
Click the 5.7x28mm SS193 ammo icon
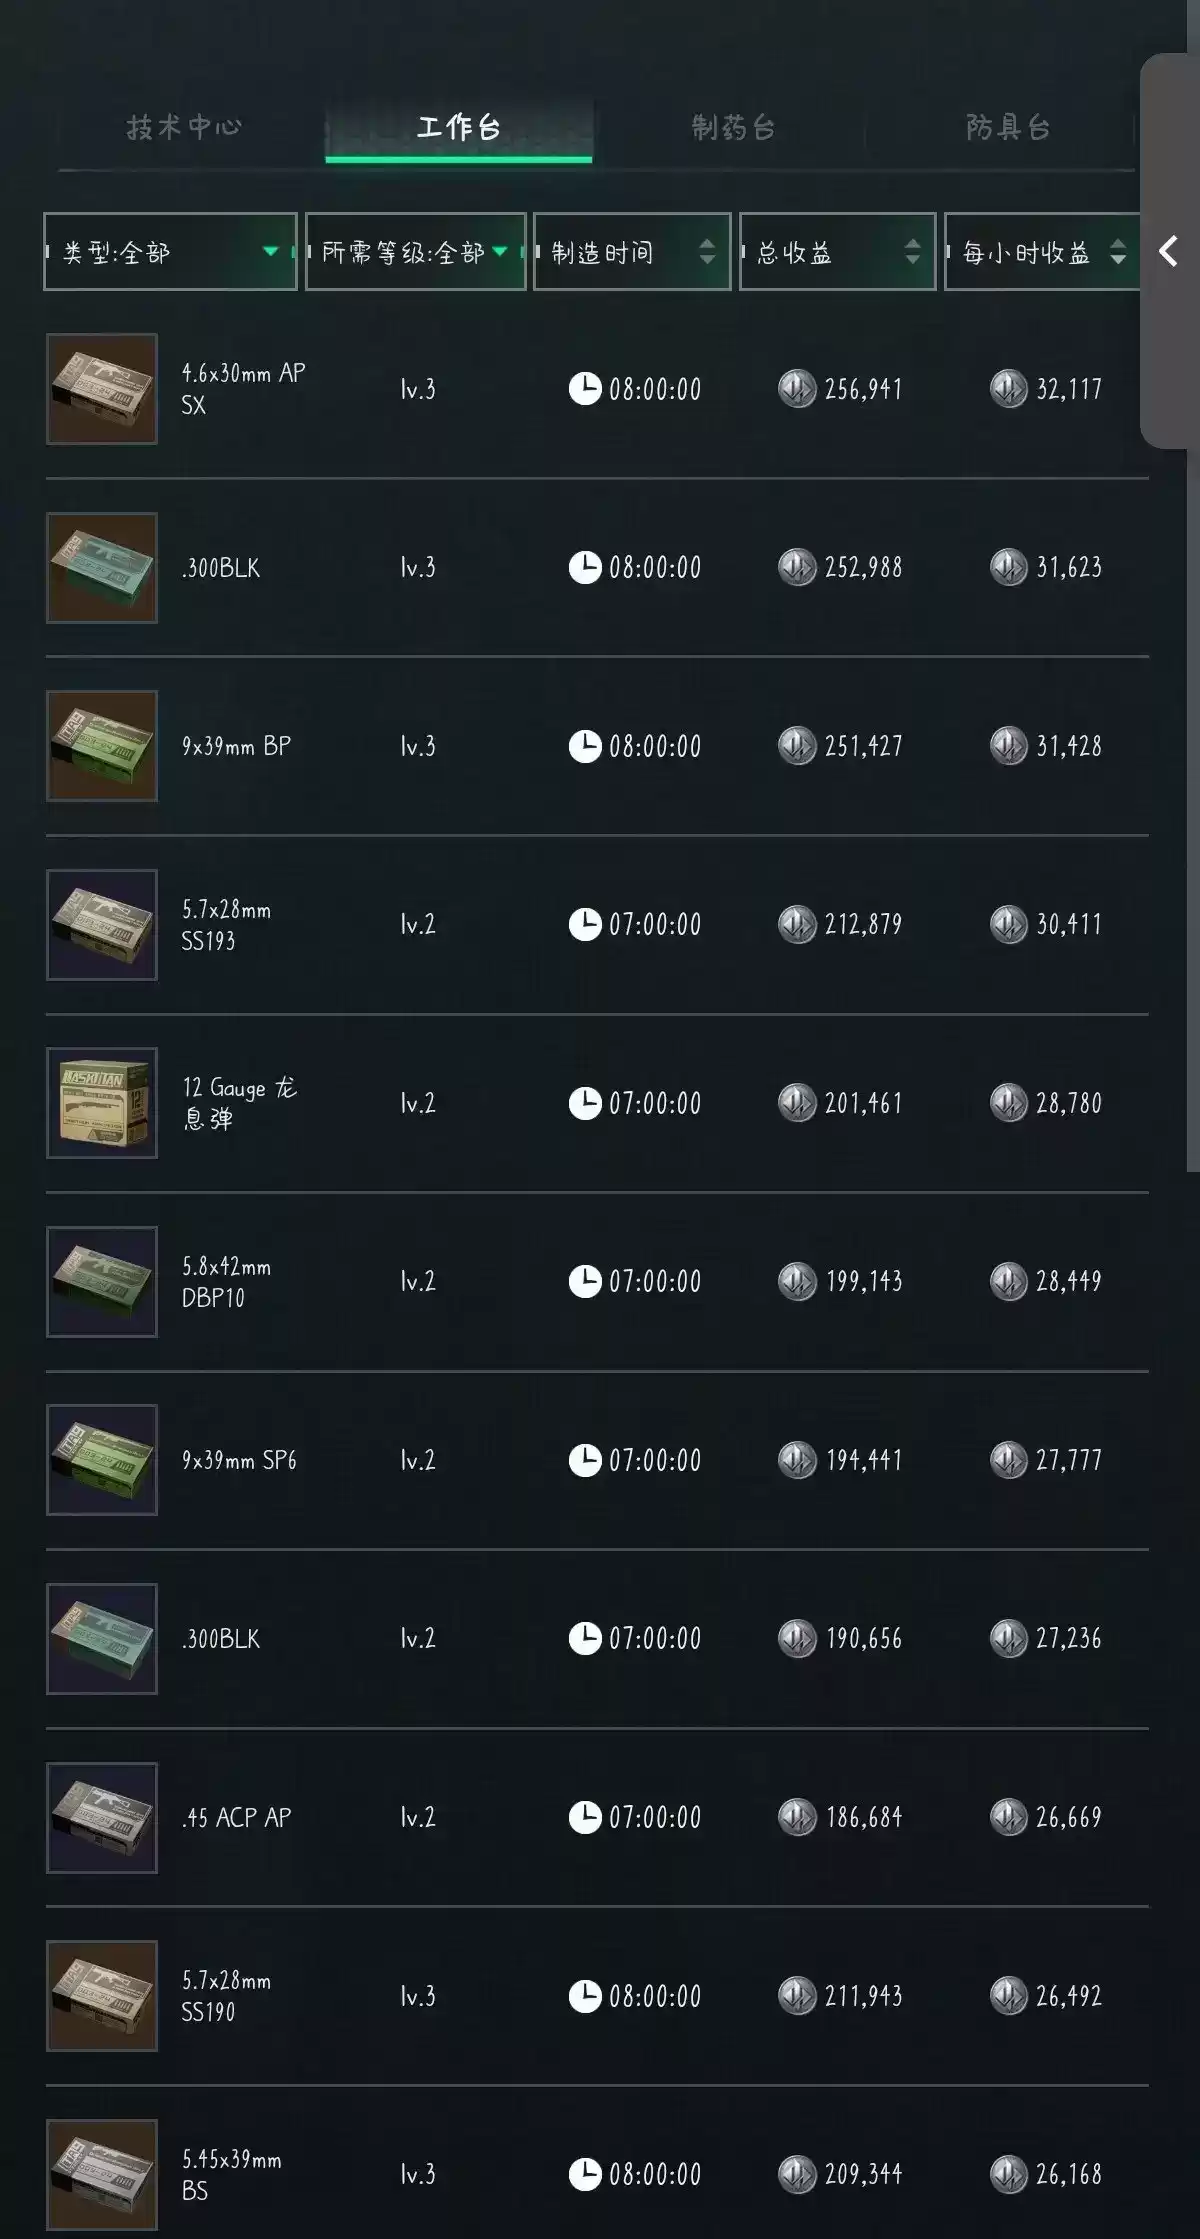tap(102, 925)
